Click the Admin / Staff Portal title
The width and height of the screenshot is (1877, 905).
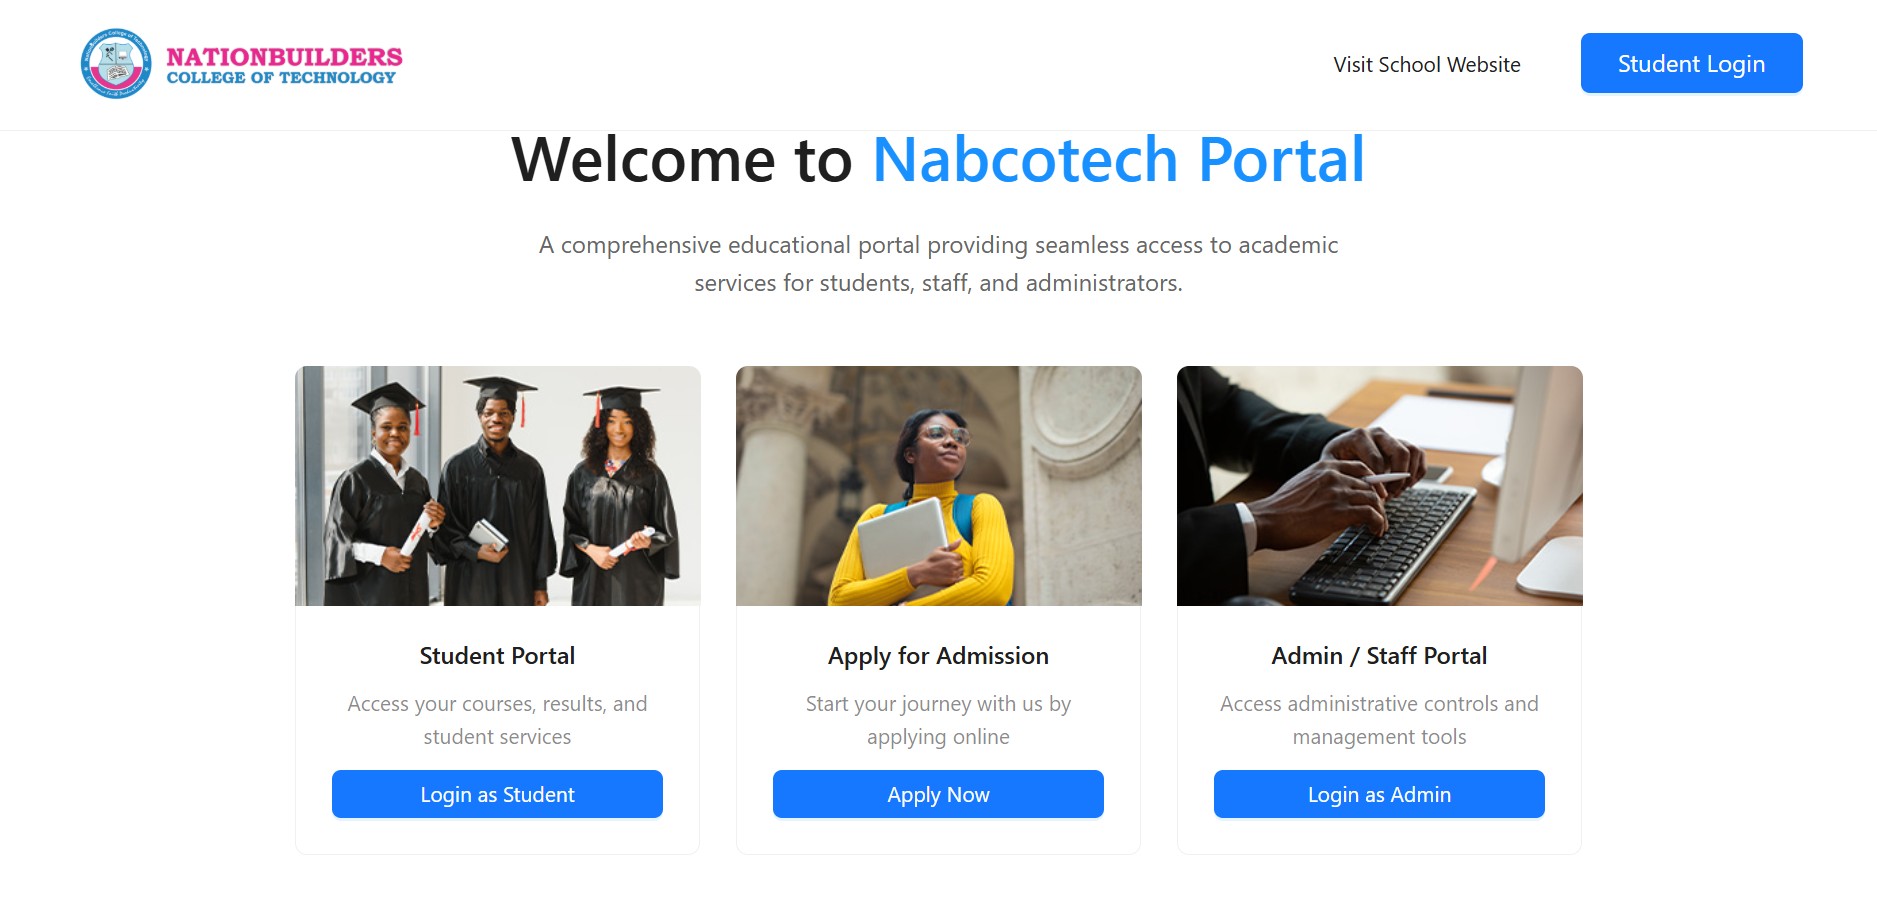pos(1379,656)
